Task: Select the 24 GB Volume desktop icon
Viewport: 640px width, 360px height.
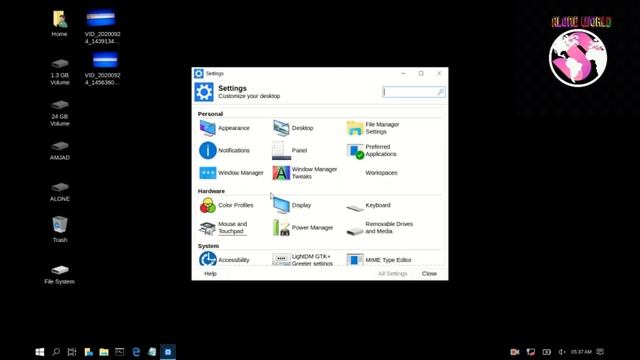Action: point(60,113)
